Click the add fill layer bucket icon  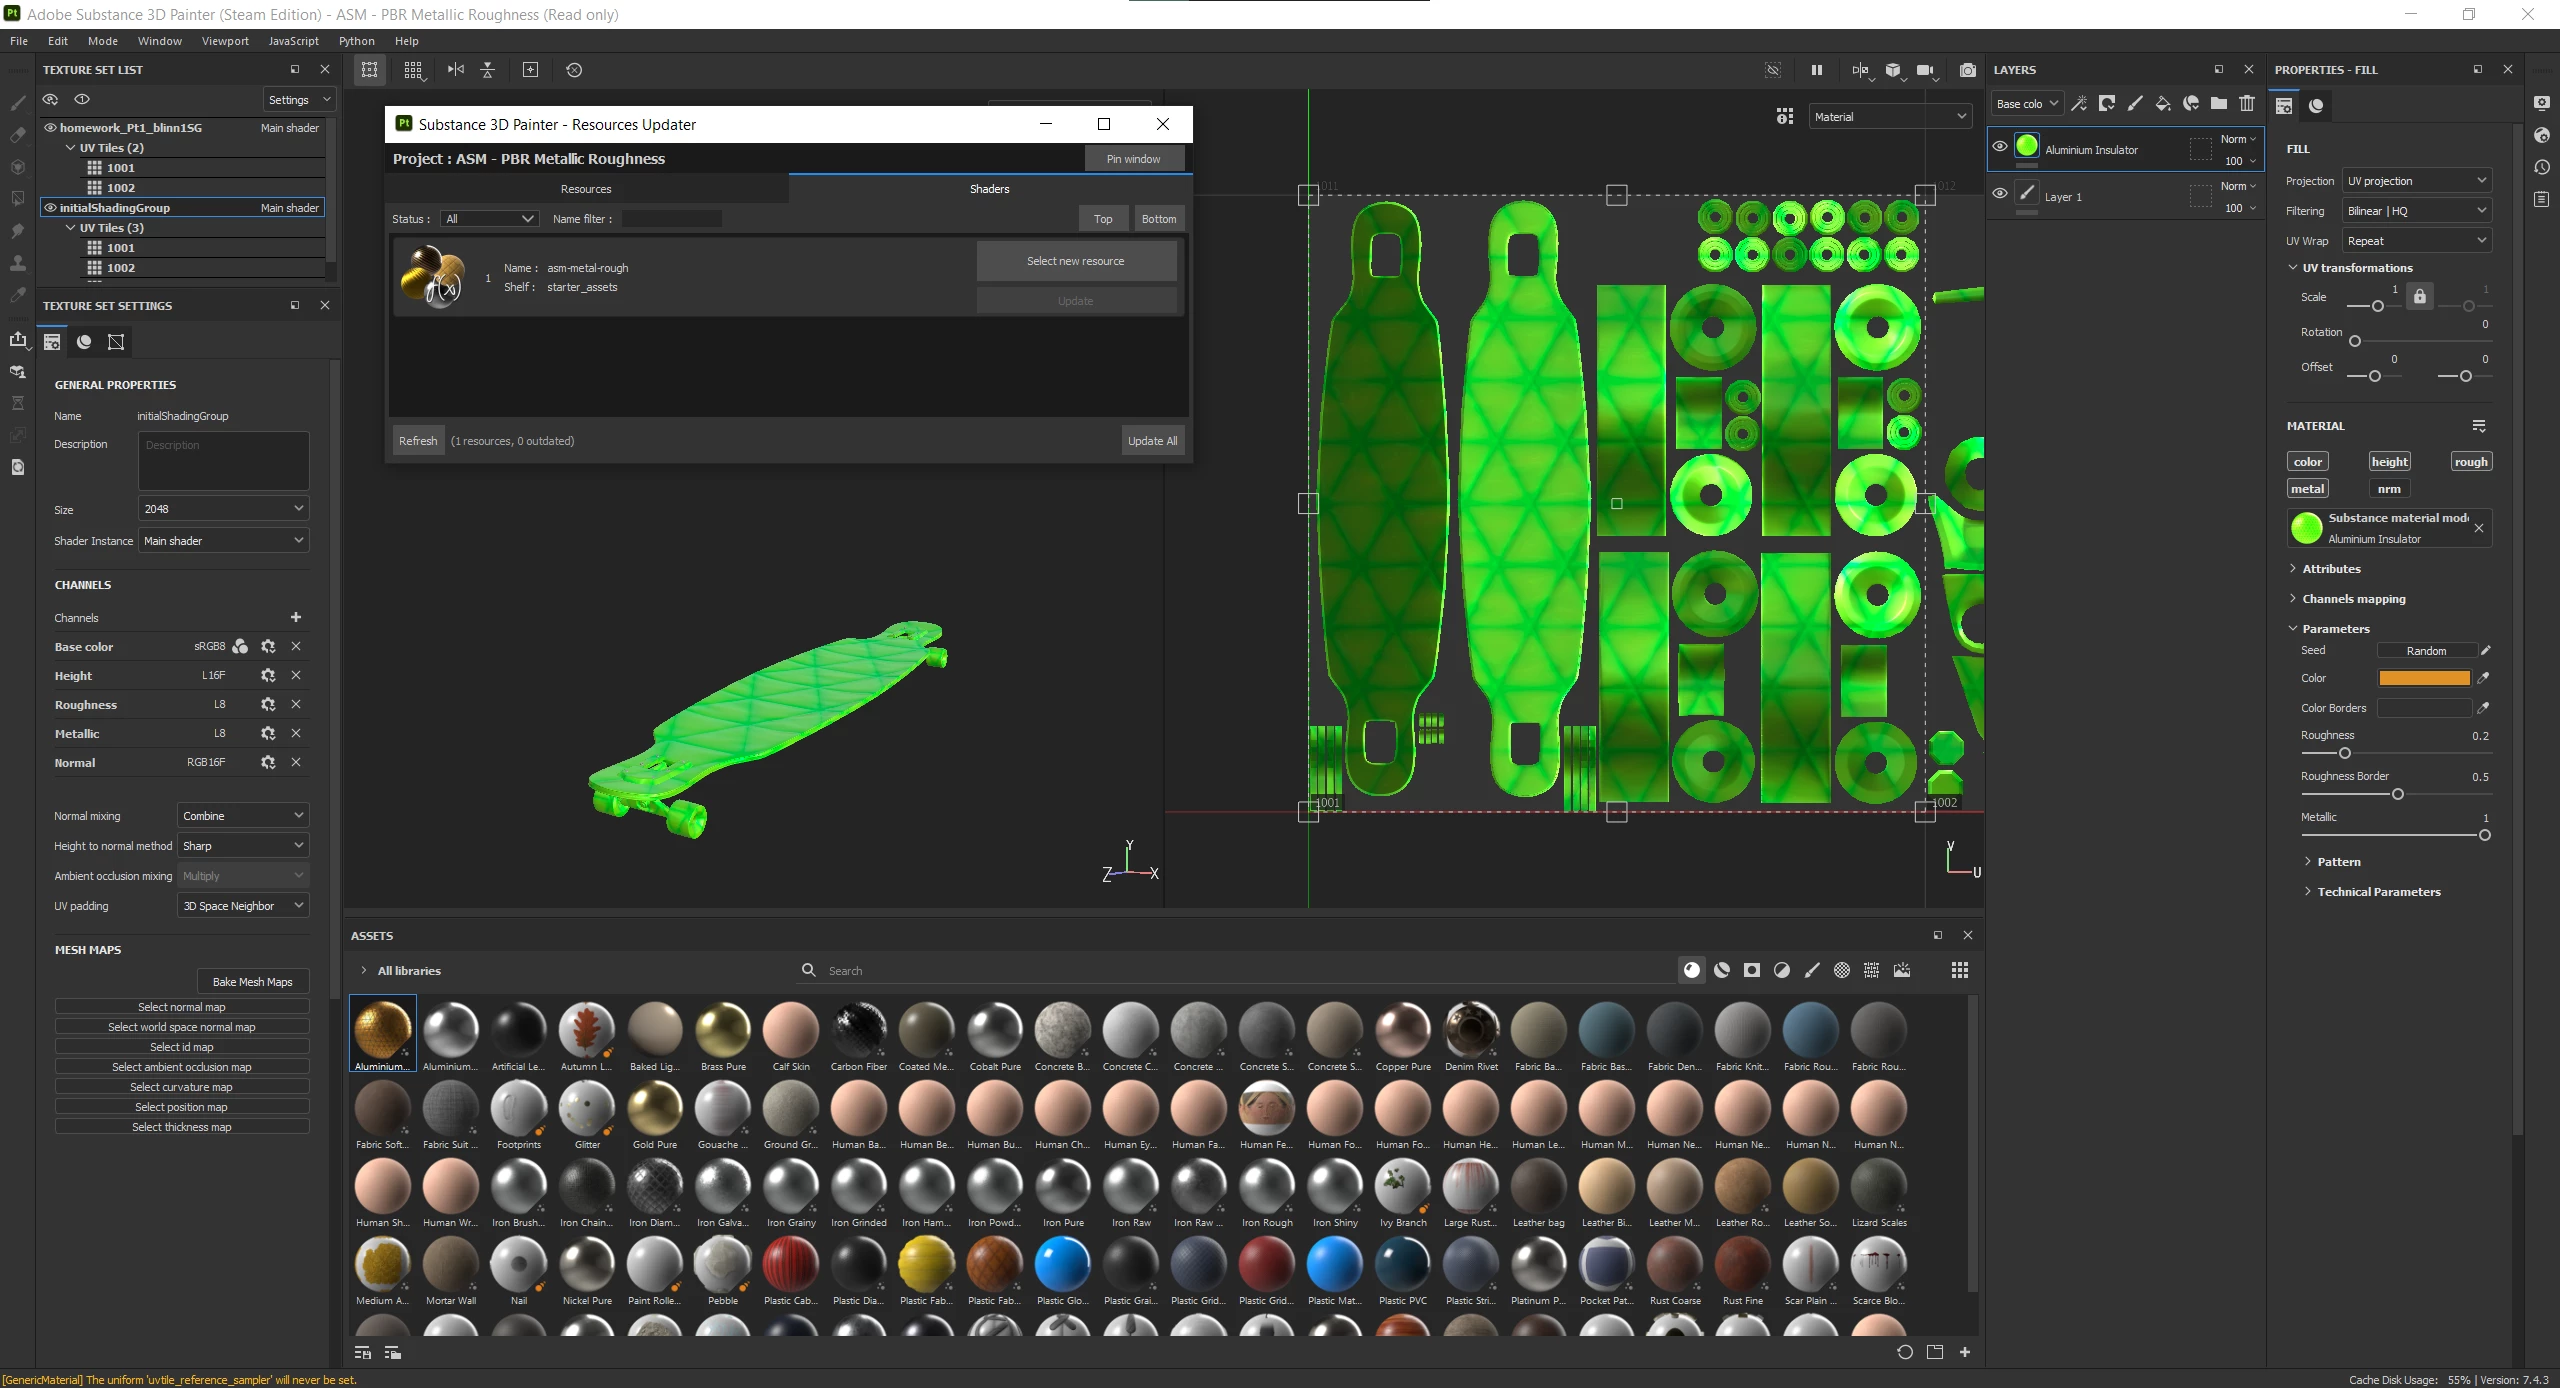click(x=2162, y=104)
